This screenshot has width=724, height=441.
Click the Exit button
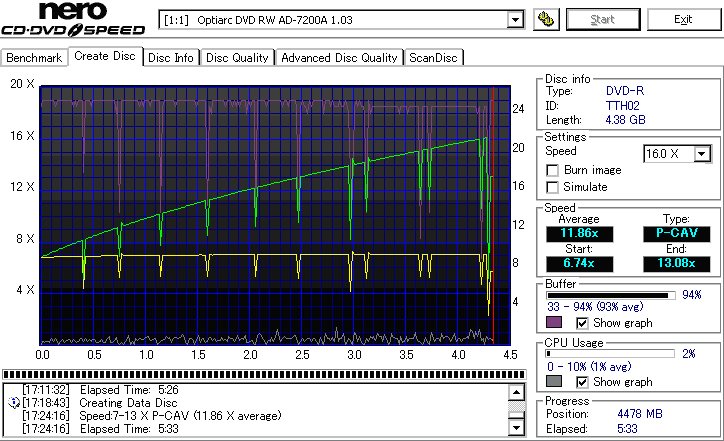[x=683, y=19]
